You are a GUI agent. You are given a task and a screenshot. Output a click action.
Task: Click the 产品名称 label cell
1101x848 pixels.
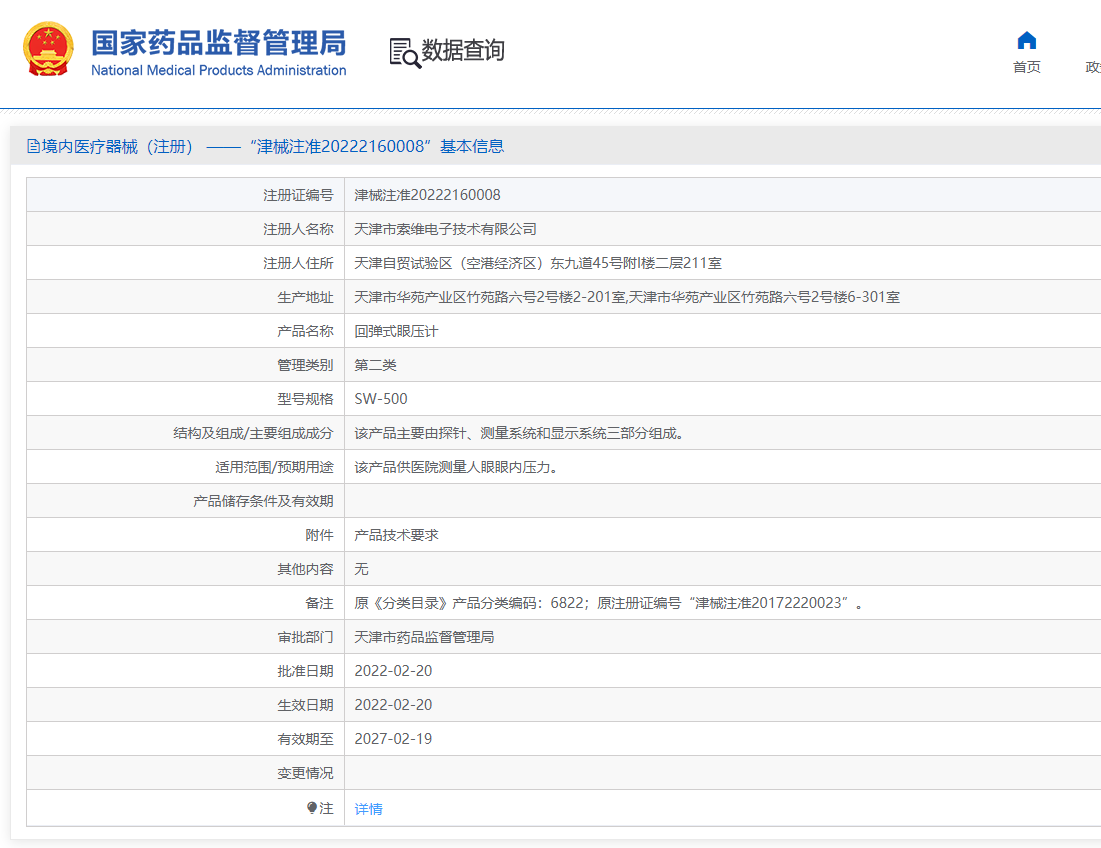[185, 331]
